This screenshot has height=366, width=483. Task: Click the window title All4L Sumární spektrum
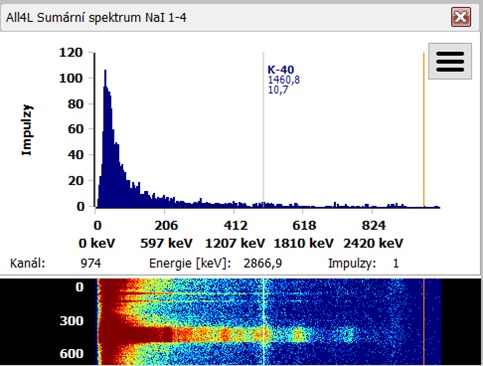click(96, 18)
